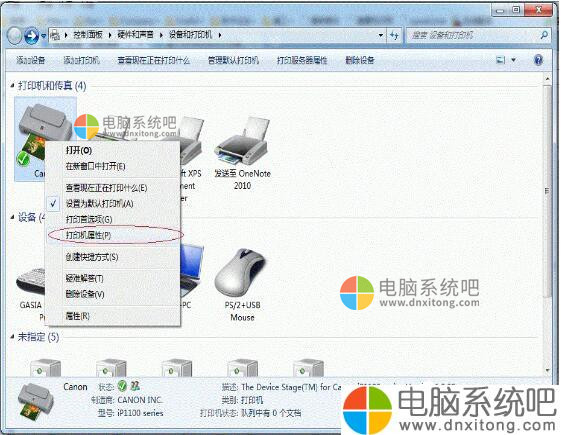Screen dimensions: 561x435
Task: Open the address bar history dropdown arrow
Action: [x=381, y=35]
